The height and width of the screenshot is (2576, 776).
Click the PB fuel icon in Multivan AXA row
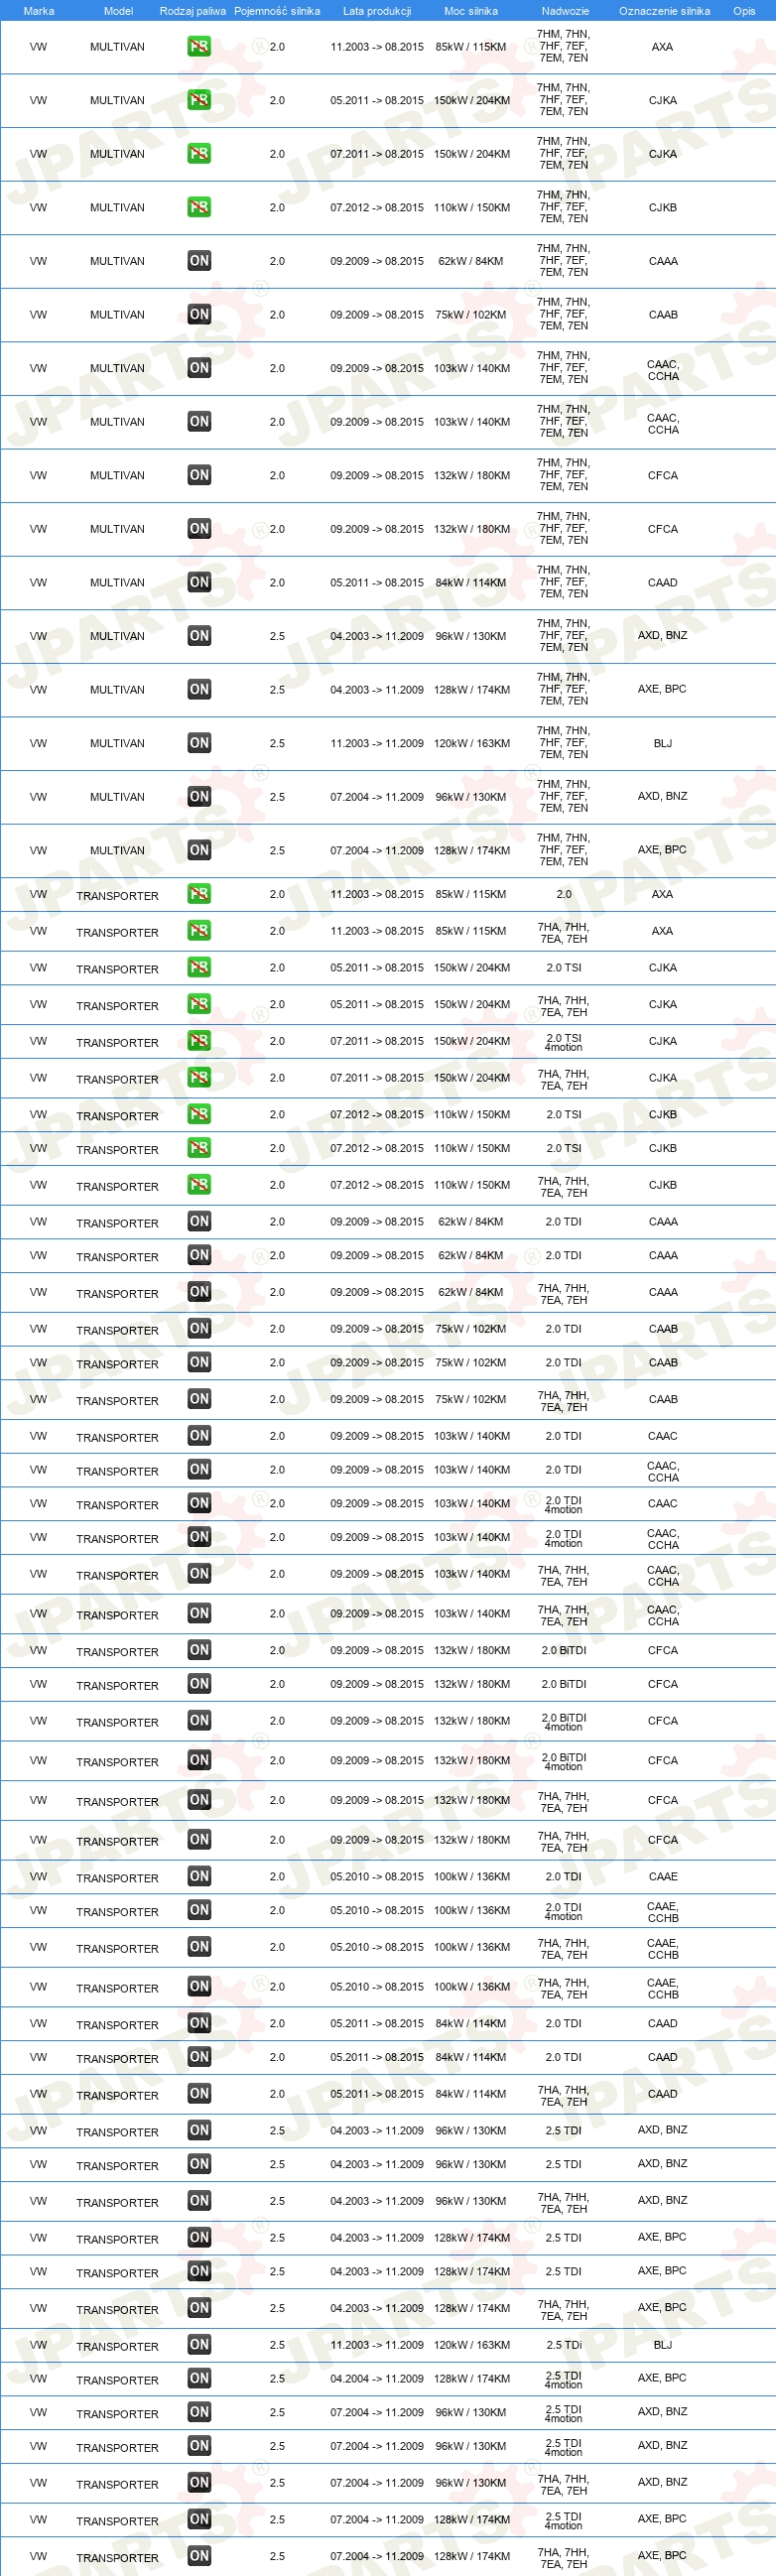click(x=199, y=47)
